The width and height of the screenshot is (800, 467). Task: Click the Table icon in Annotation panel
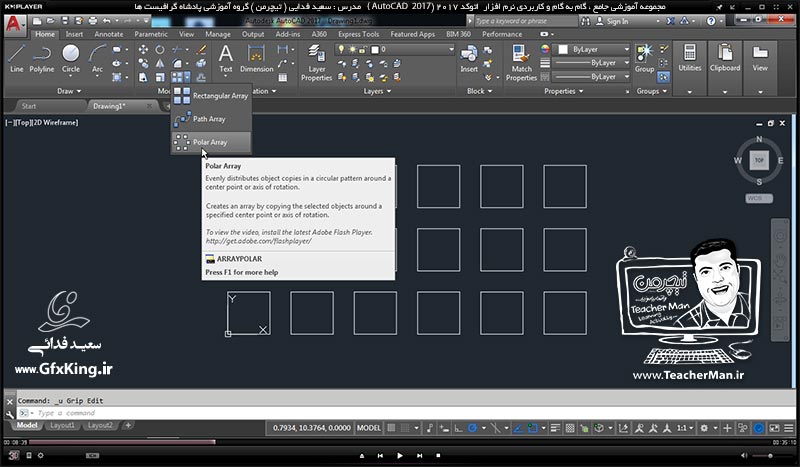[283, 78]
